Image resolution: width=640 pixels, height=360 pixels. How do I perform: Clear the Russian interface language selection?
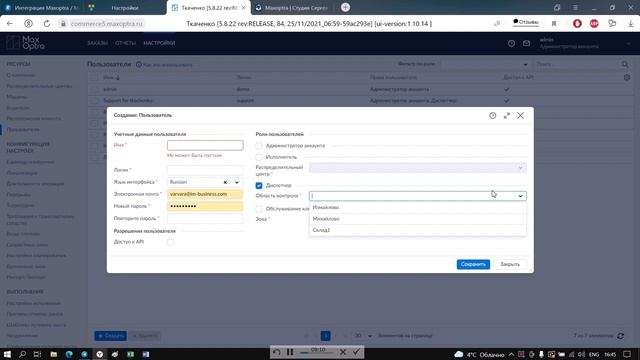coord(225,182)
